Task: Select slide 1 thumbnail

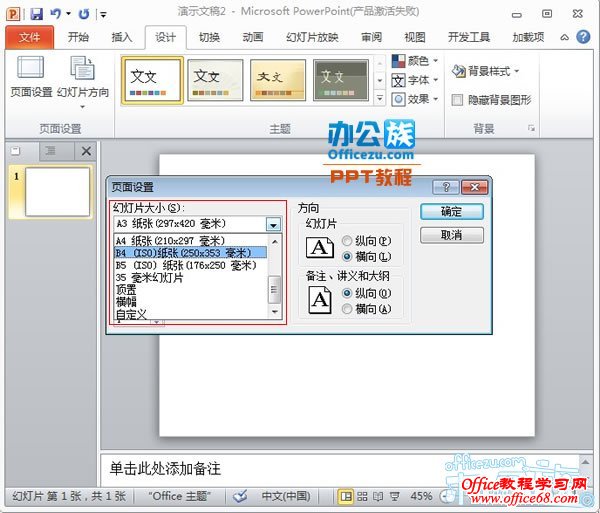Action: click(x=57, y=192)
